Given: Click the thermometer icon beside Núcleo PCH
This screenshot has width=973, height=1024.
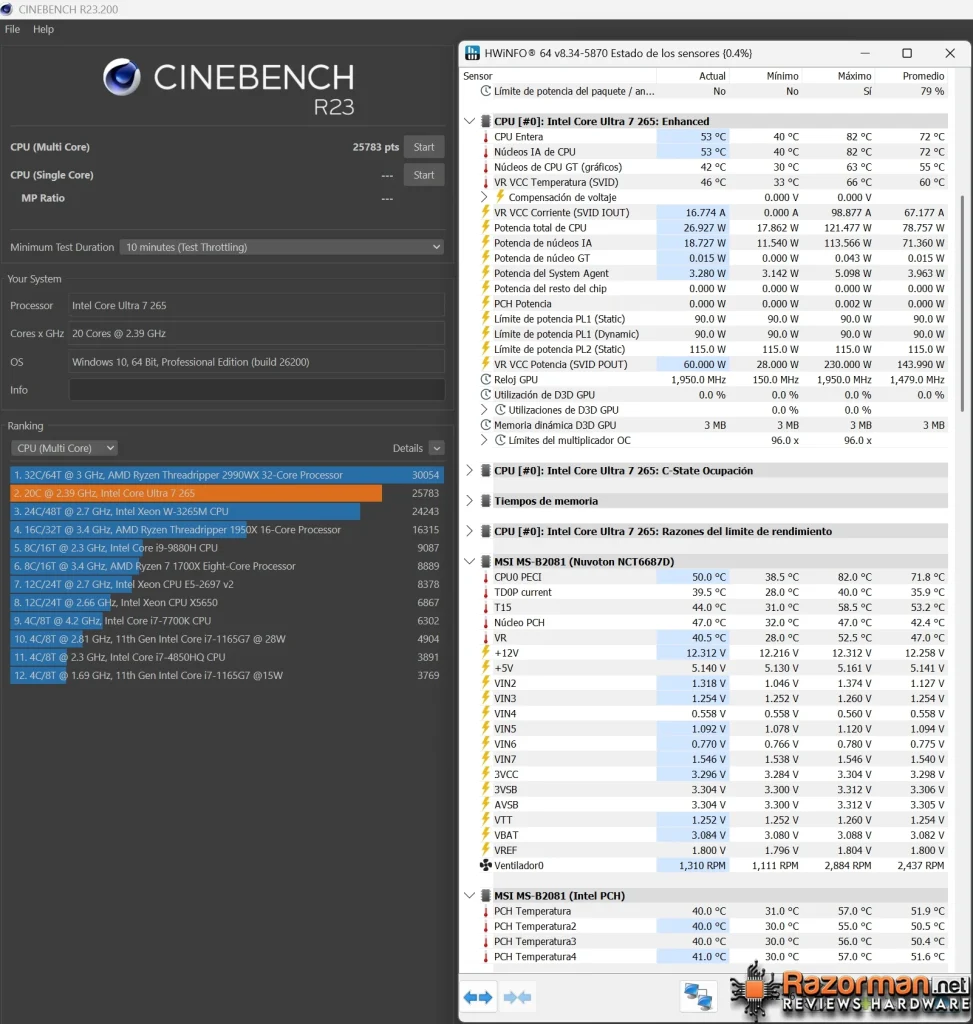Looking at the screenshot, I should (x=486, y=622).
